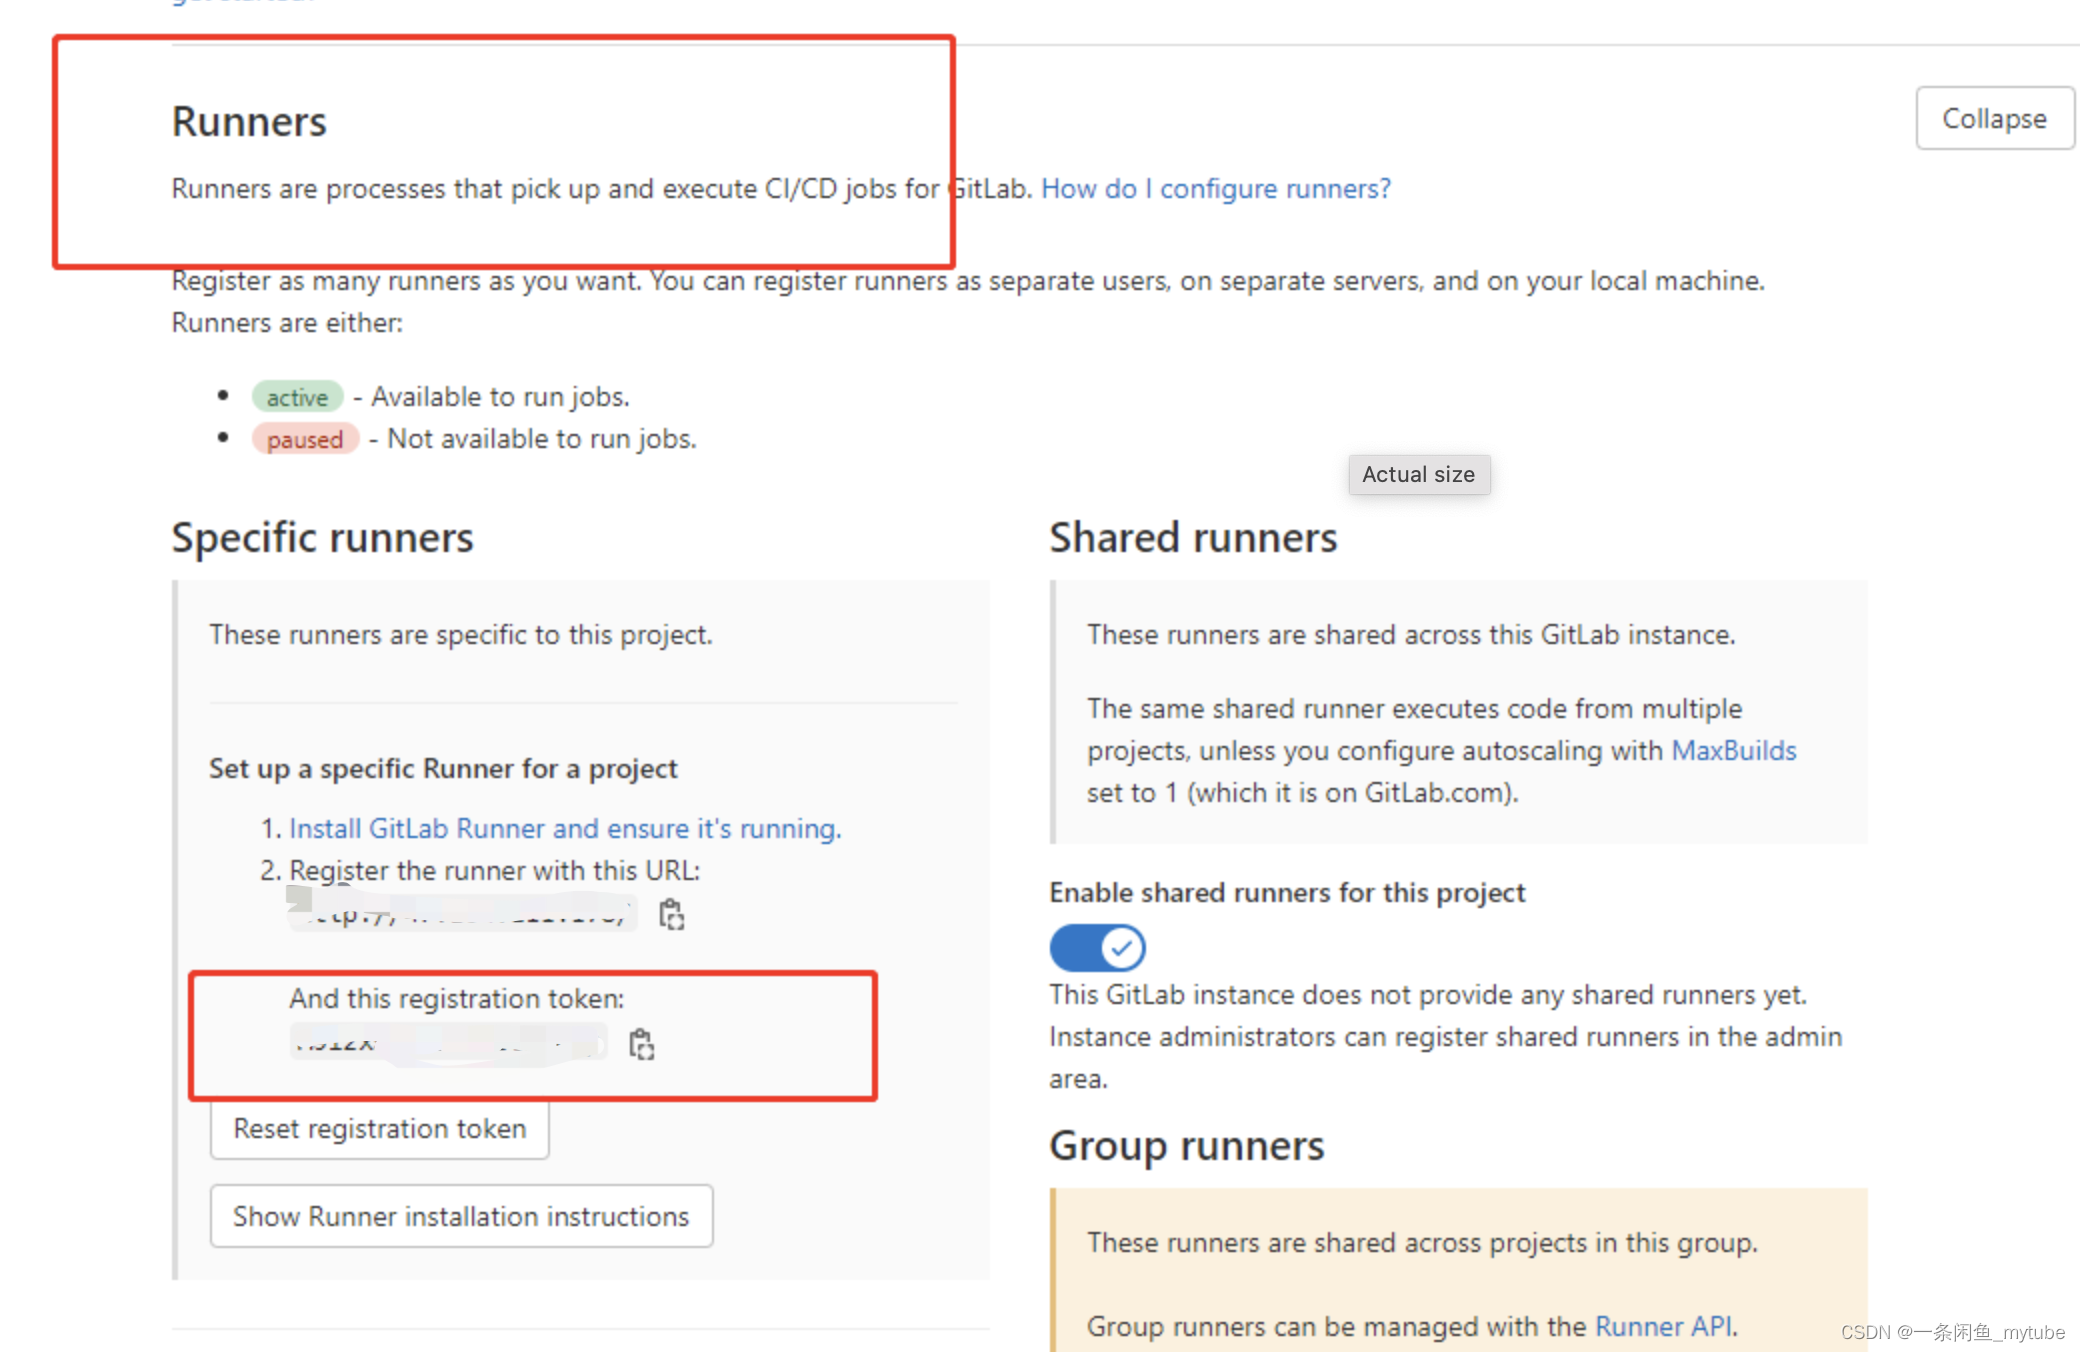Screen dimensions: 2080x1352
Task: Click the Runners section heading
Action: point(249,122)
